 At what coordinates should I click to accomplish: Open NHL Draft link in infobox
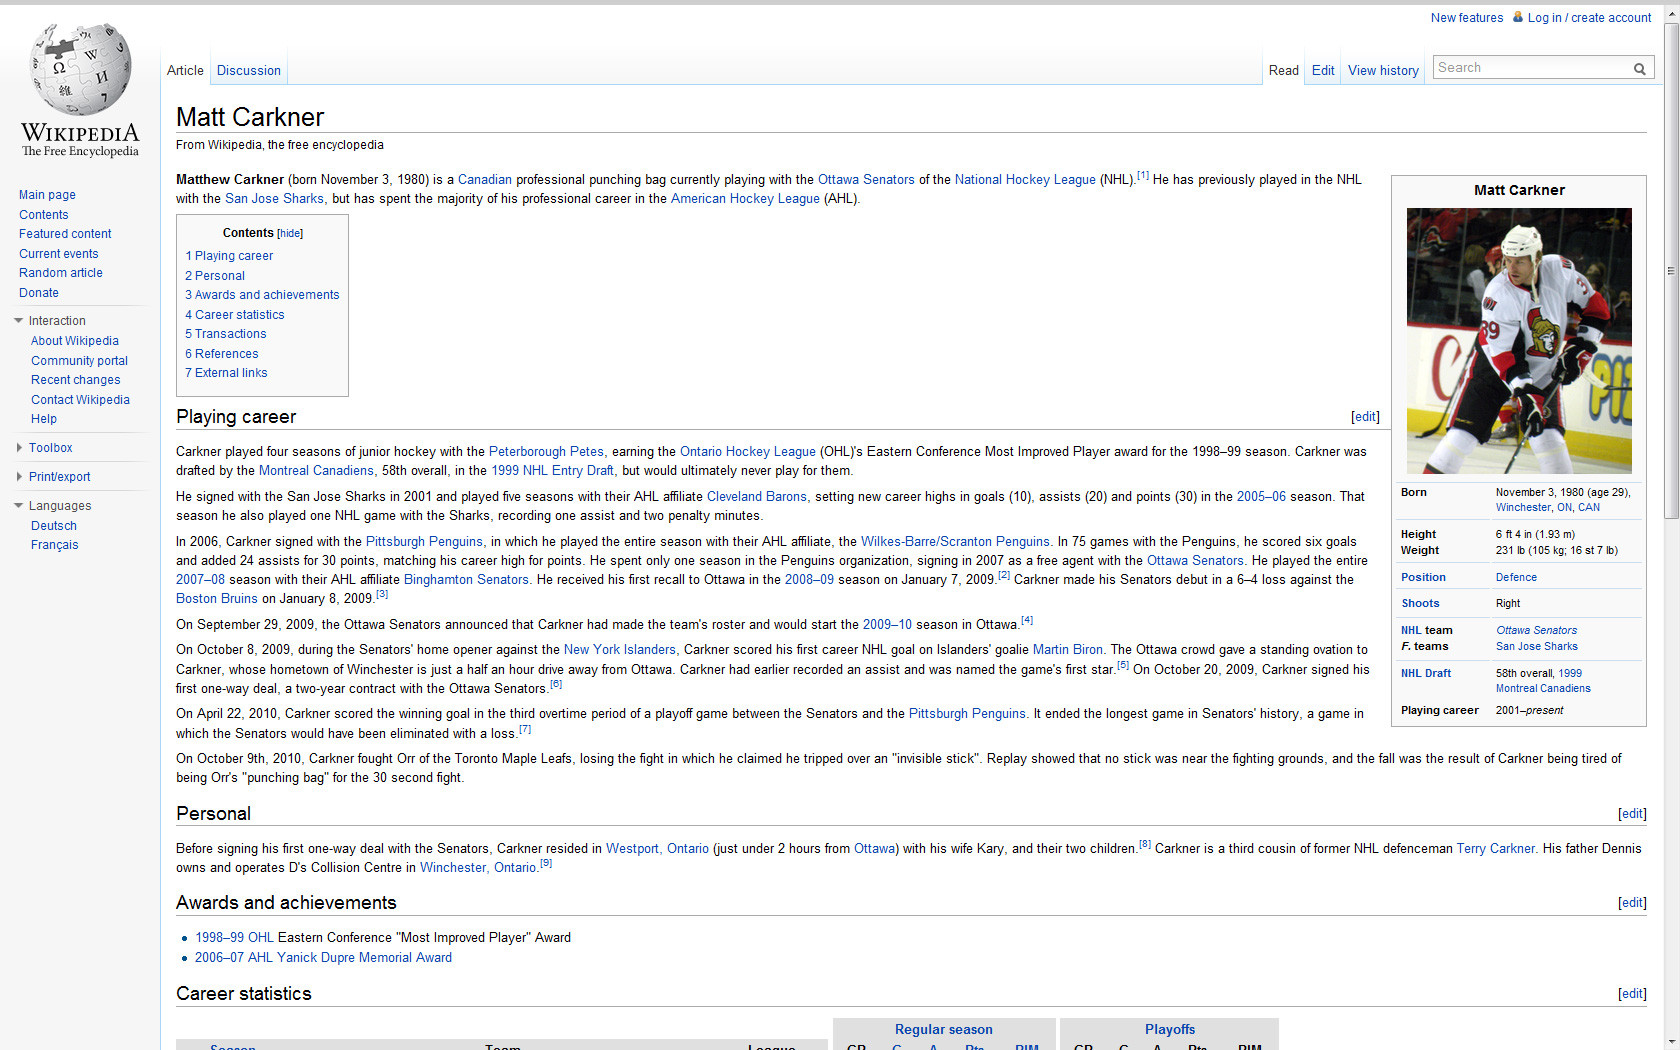[1426, 674]
